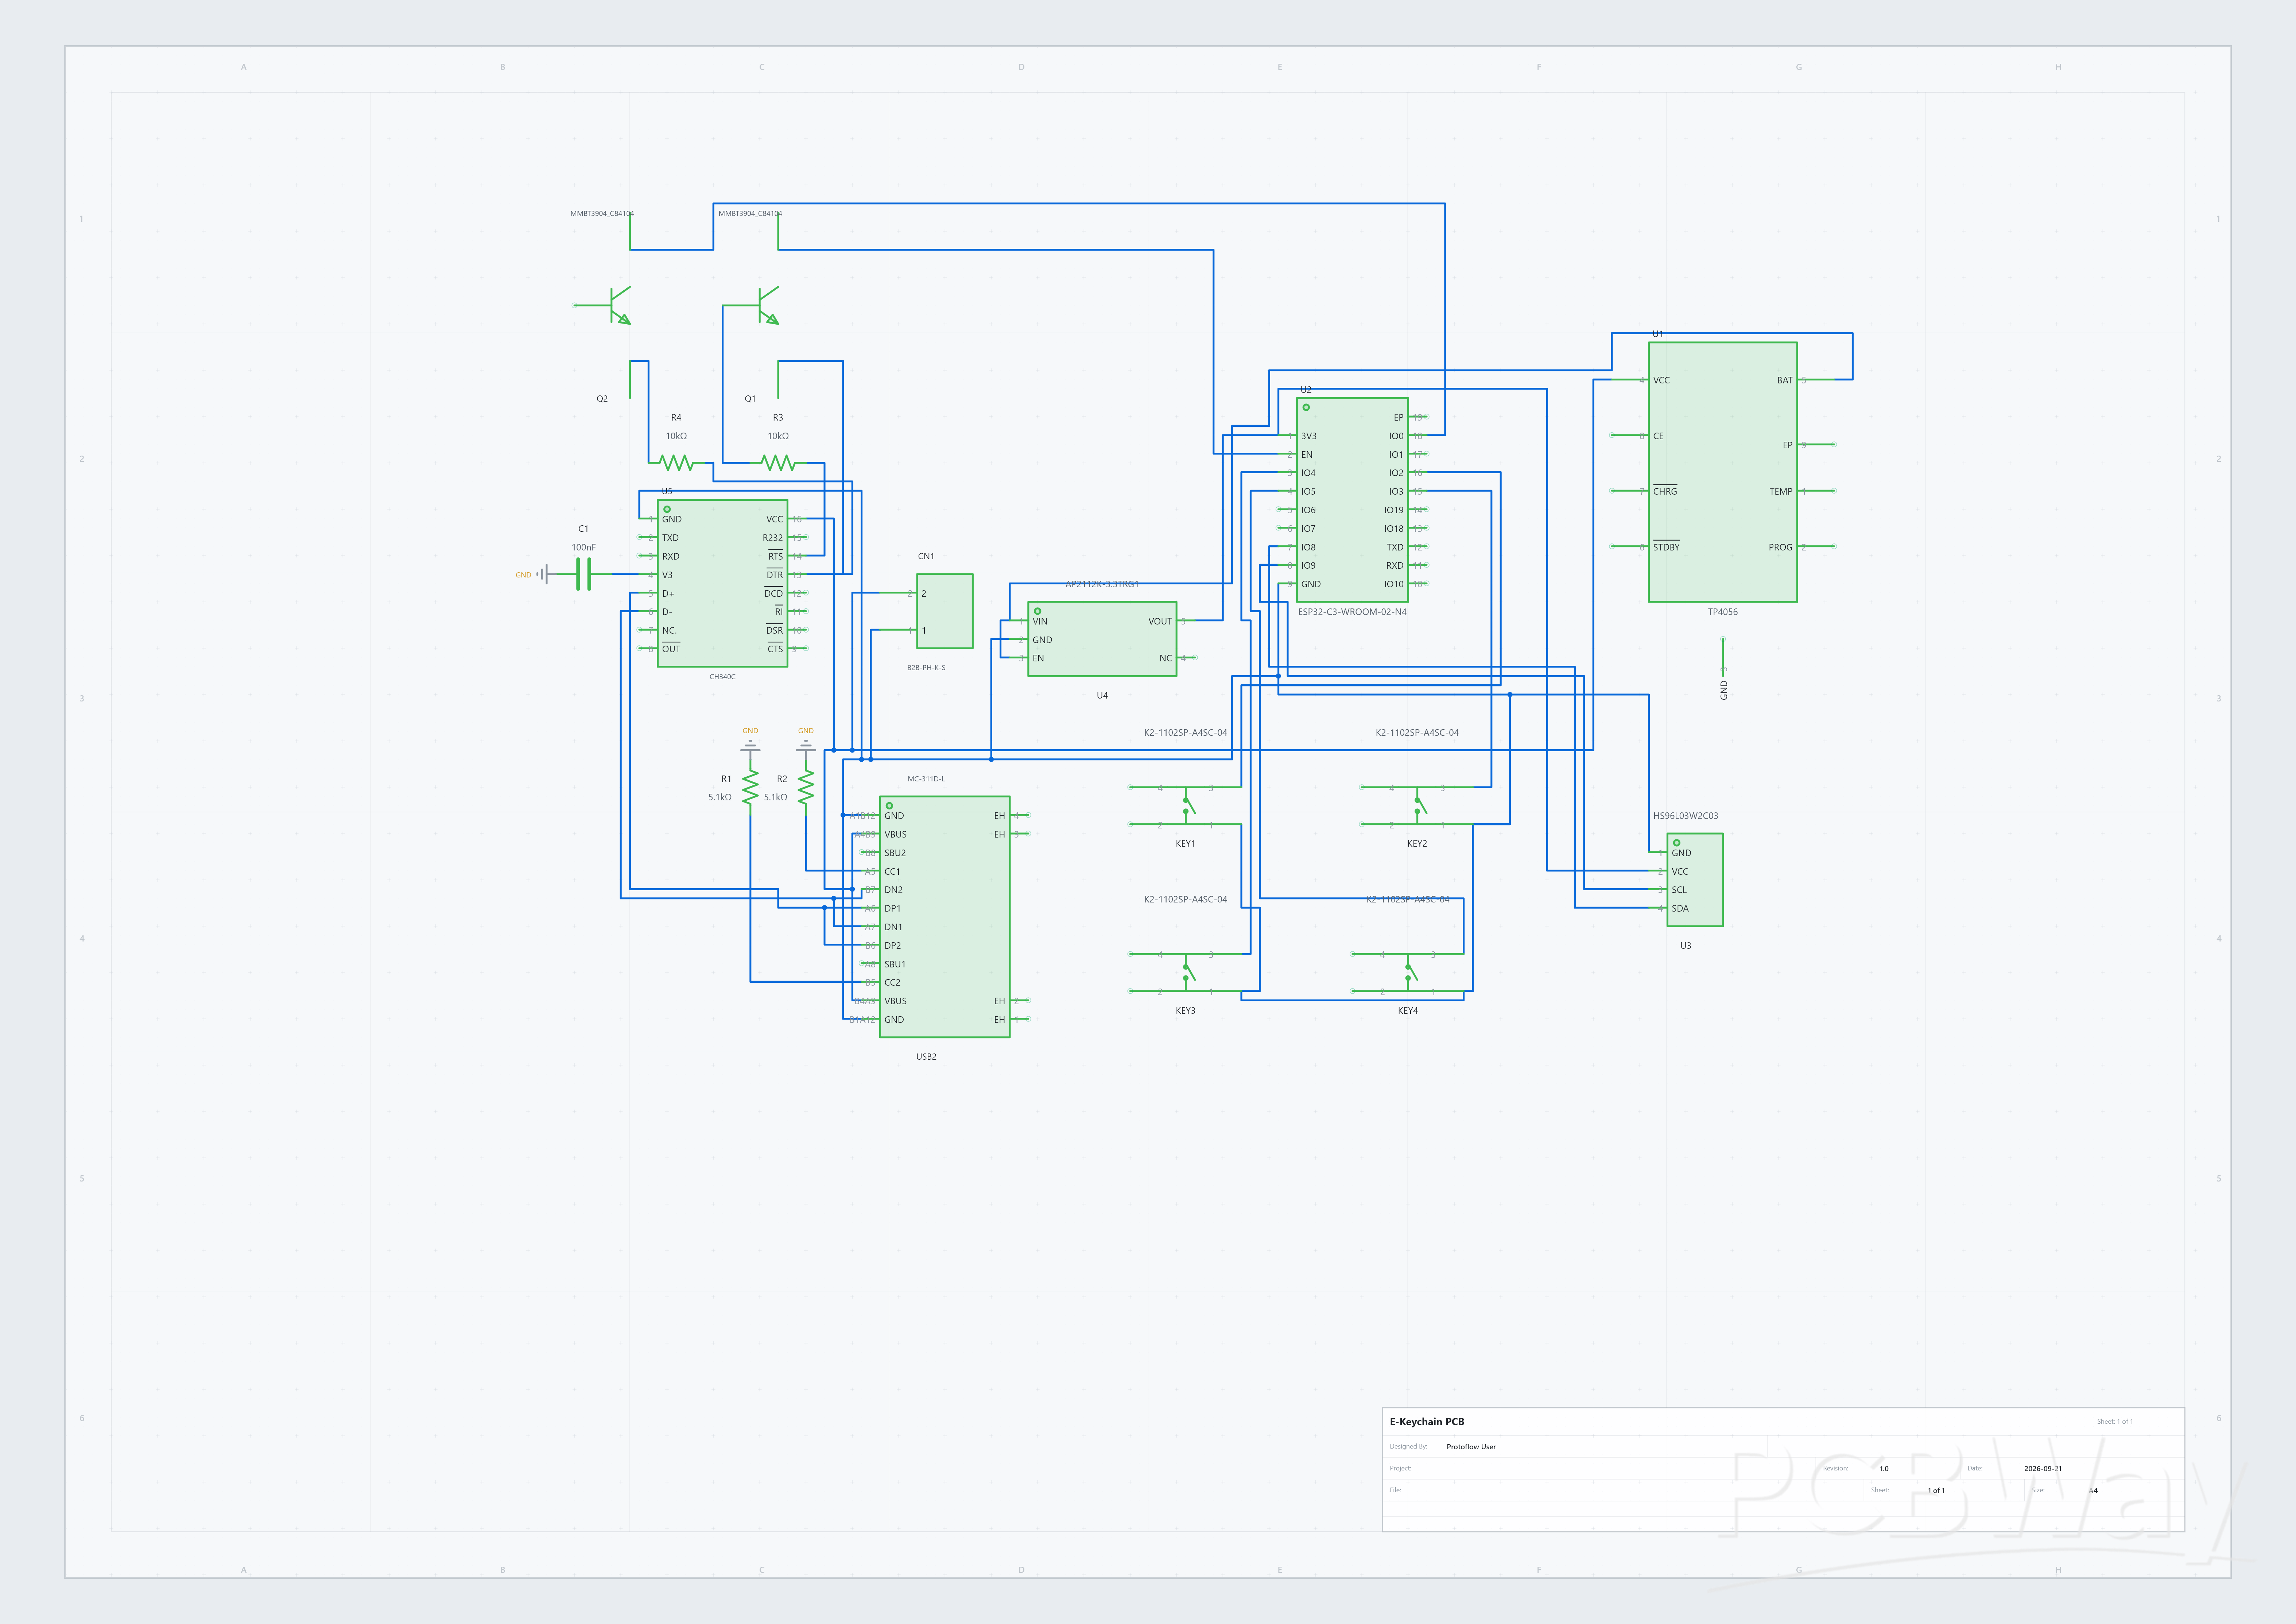Click the 100nF value of C1
Screen dimensions: 2296x1624
[584, 547]
